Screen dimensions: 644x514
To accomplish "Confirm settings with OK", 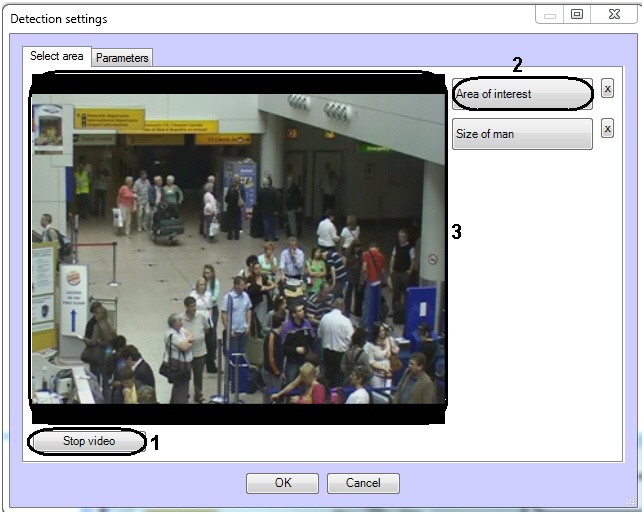I will tap(283, 483).
